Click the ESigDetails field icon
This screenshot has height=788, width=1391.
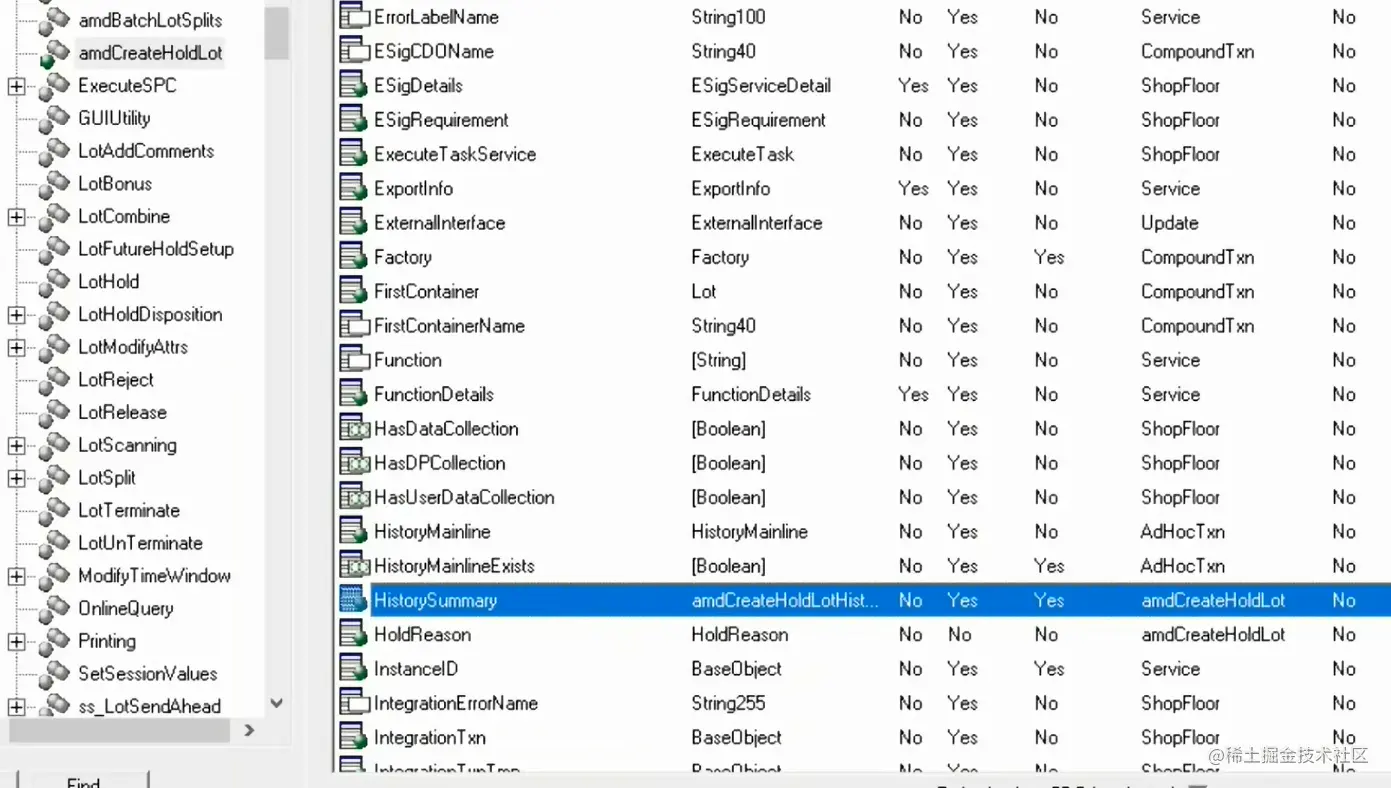[353, 86]
